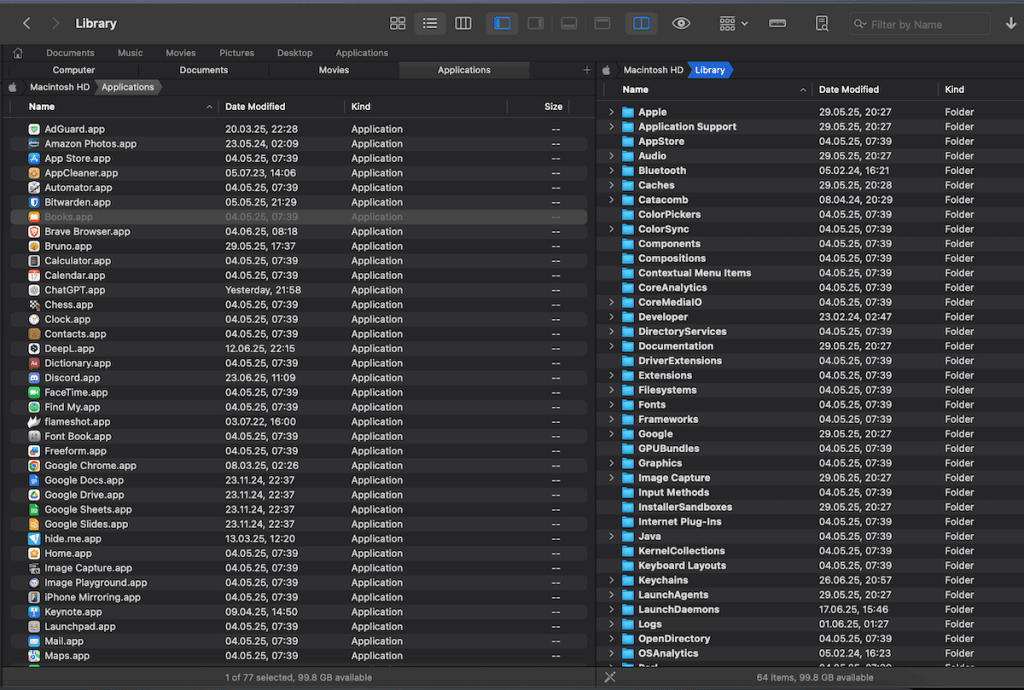Select the DeepL.app icon
This screenshot has width=1024, height=690.
(x=34, y=349)
